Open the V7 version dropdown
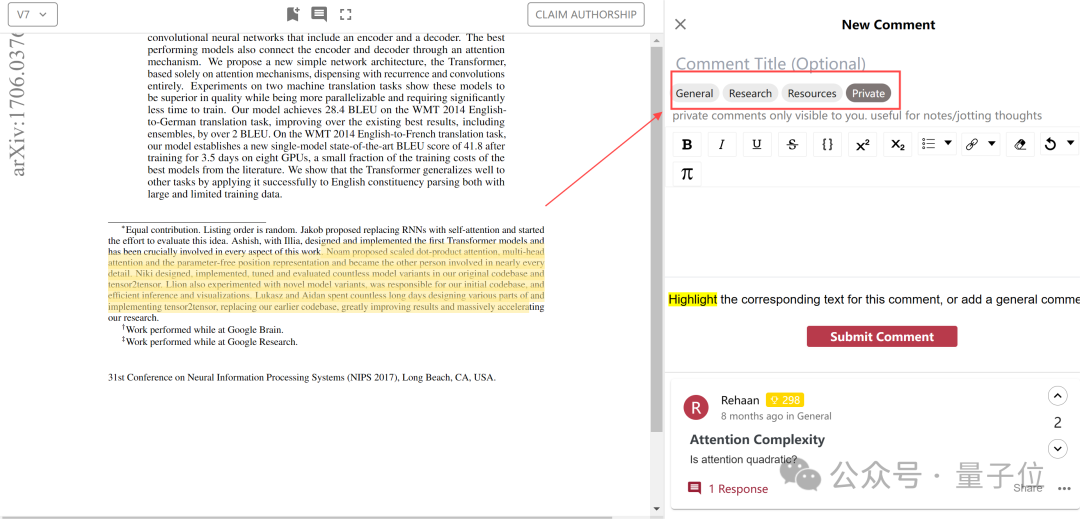Image resolution: width=1080 pixels, height=519 pixels. [32, 14]
